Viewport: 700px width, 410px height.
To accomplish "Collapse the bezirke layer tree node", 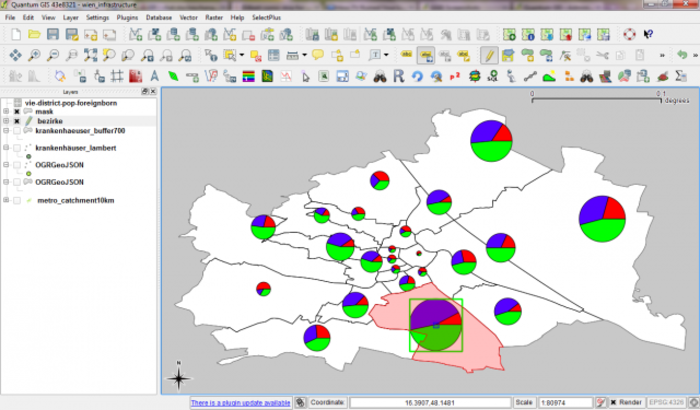I will click(6, 121).
